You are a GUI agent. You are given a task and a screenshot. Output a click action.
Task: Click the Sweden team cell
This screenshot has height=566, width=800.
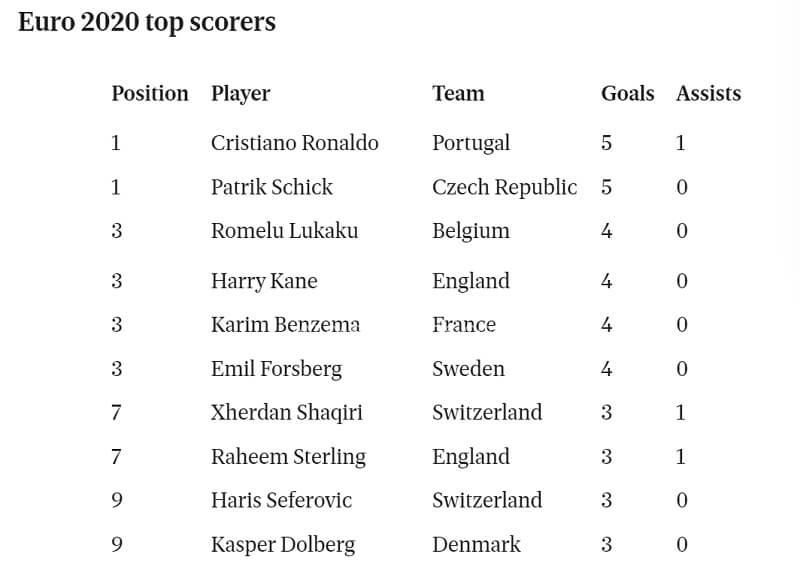pyautogui.click(x=468, y=369)
